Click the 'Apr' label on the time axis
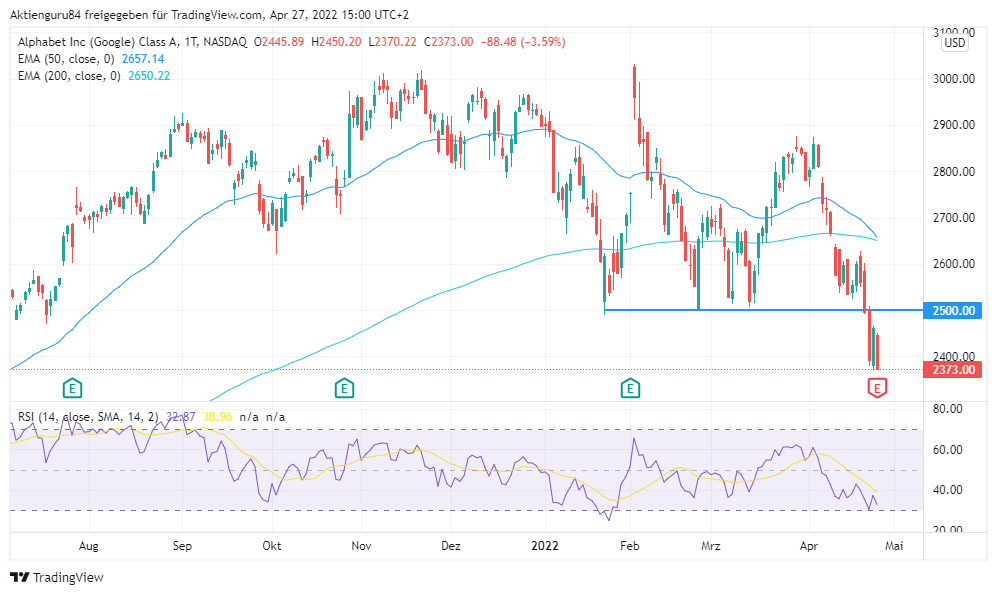This screenshot has width=997, height=595. (809, 546)
